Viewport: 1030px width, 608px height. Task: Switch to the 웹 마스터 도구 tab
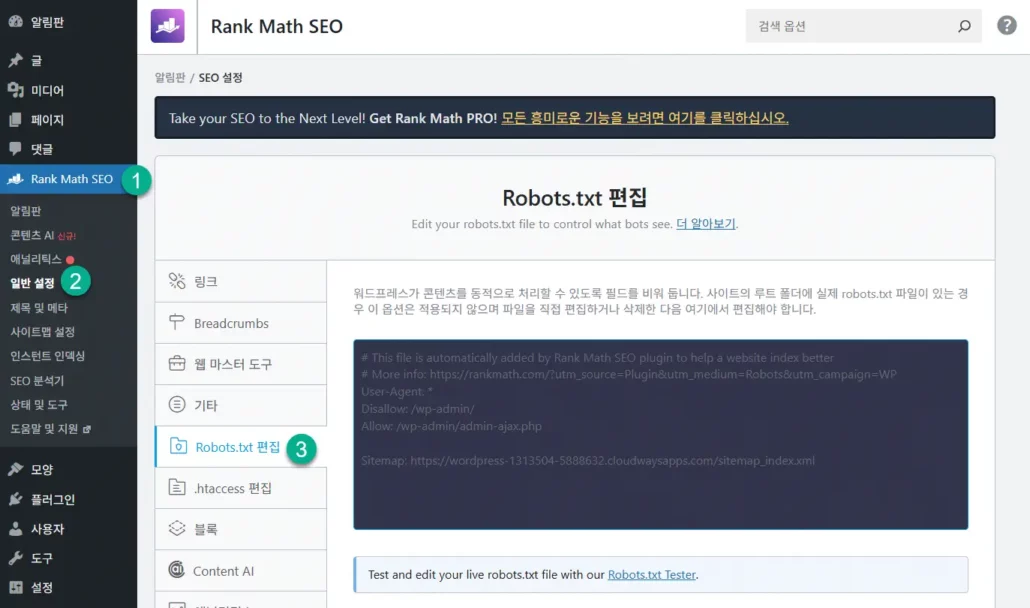coord(240,364)
